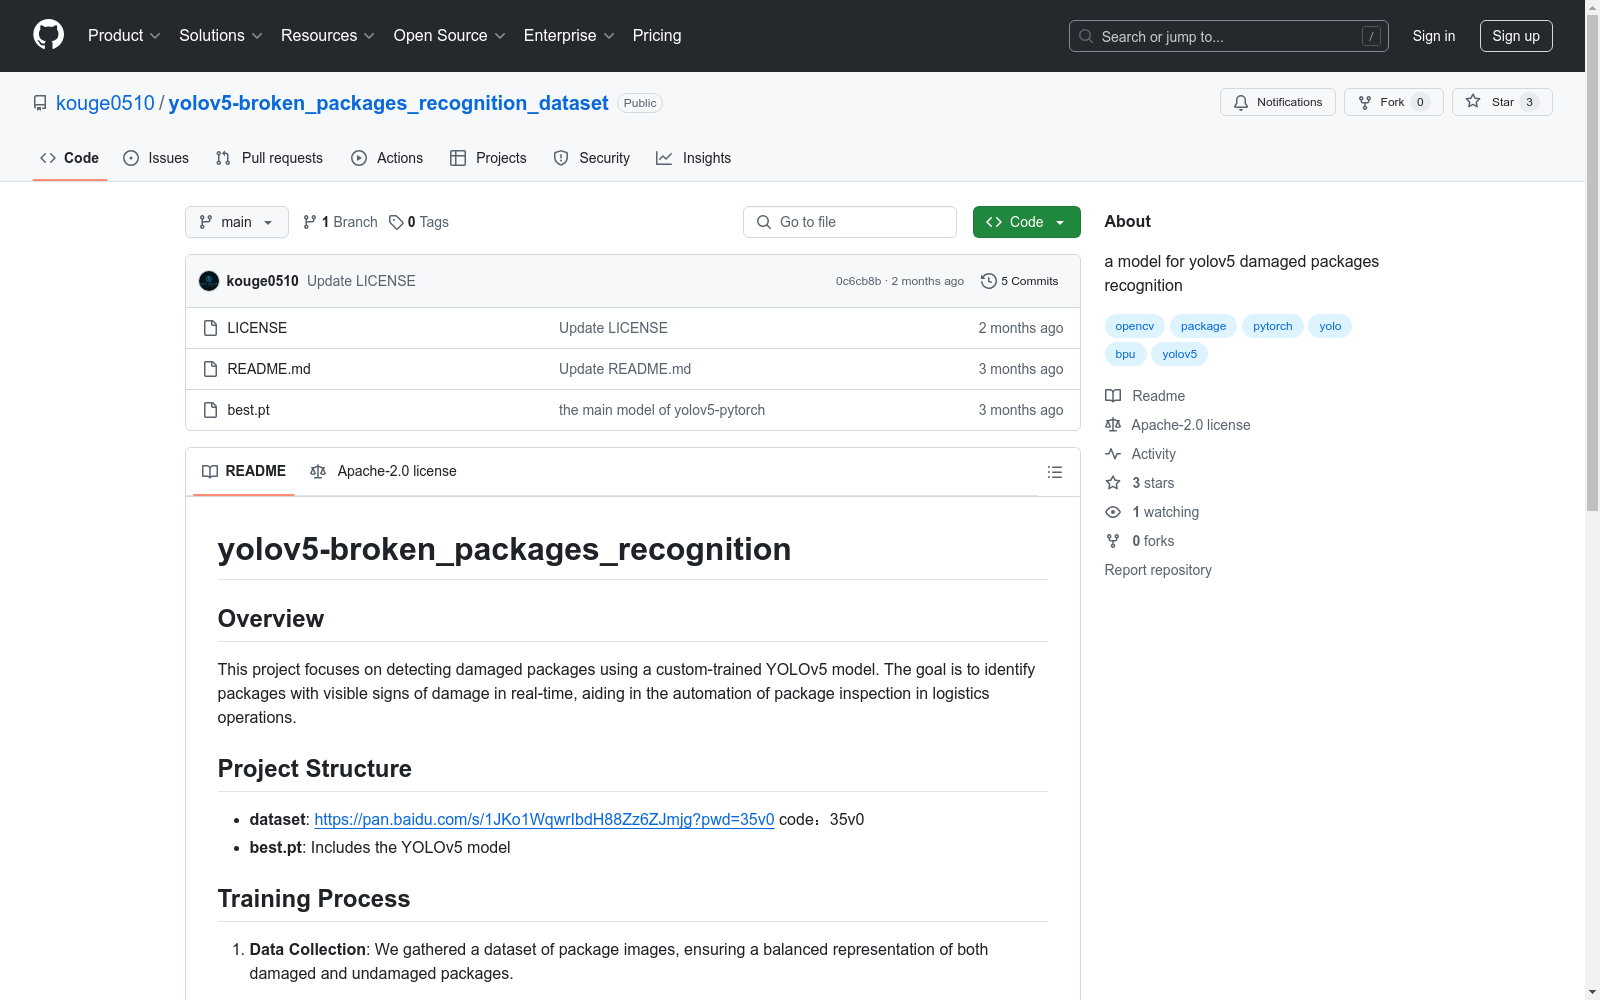1600x1000 pixels.
Task: Click the Activity pulse icon
Action: tap(1113, 453)
